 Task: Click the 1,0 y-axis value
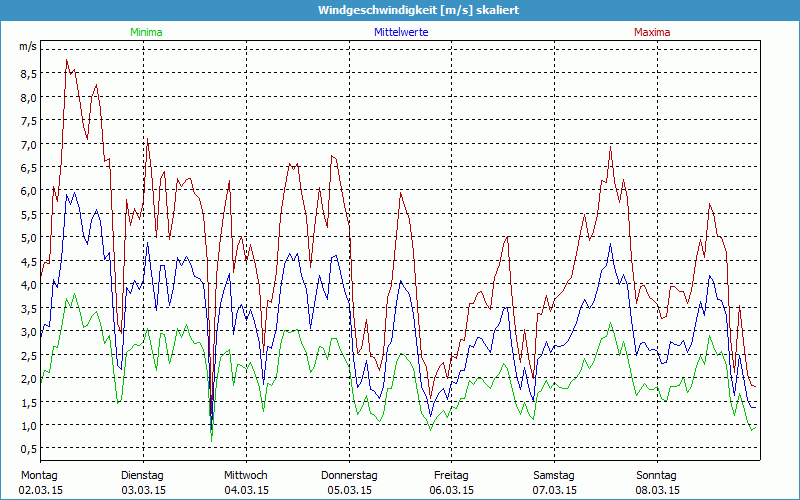[28, 426]
